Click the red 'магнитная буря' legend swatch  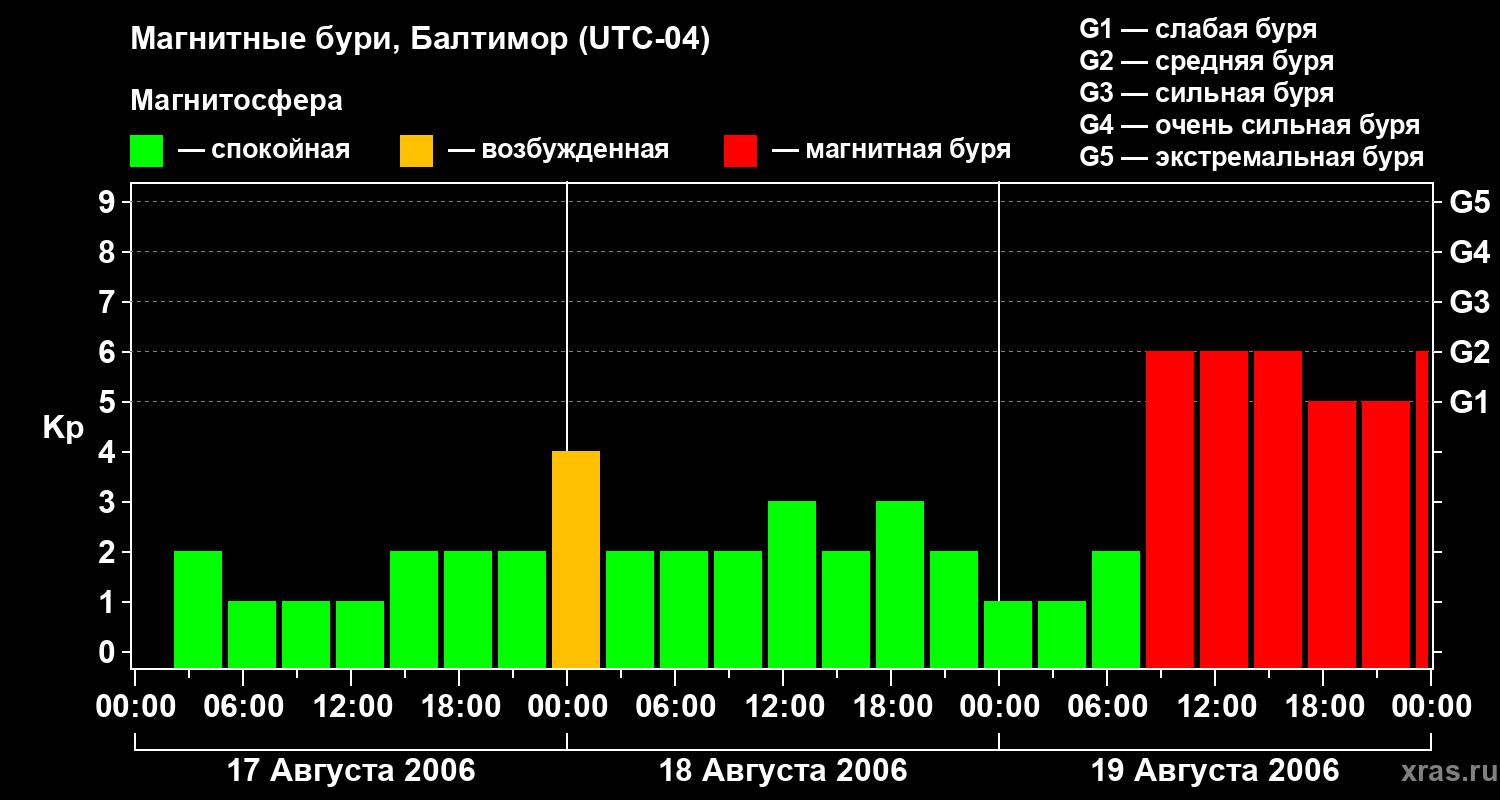[741, 151]
